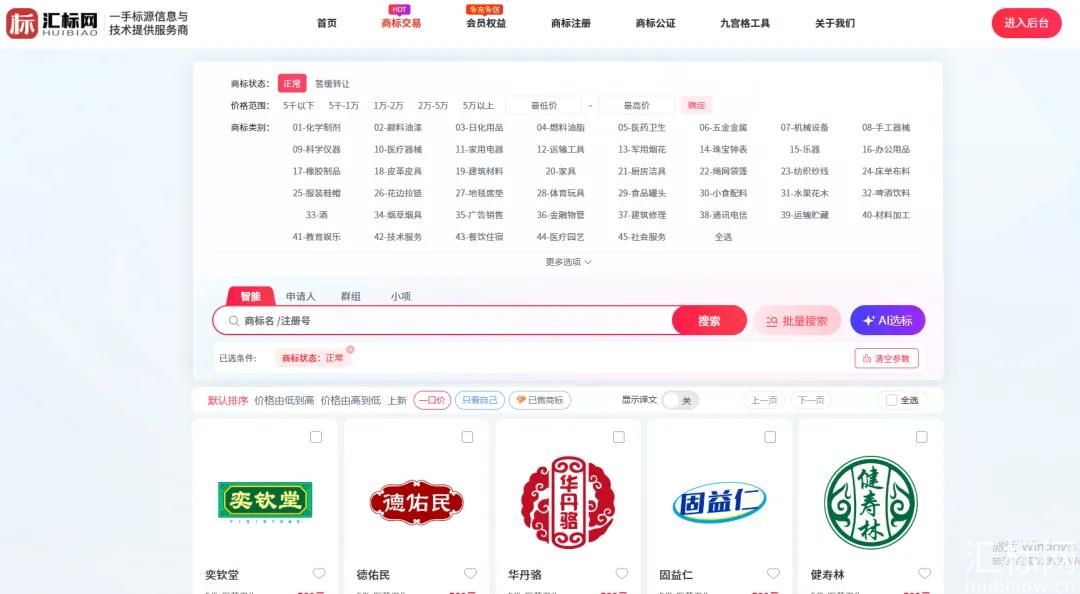Image resolution: width=1080 pixels, height=594 pixels.
Task: Open the 华丹骆 trademark logo thumbnail
Action: point(568,502)
